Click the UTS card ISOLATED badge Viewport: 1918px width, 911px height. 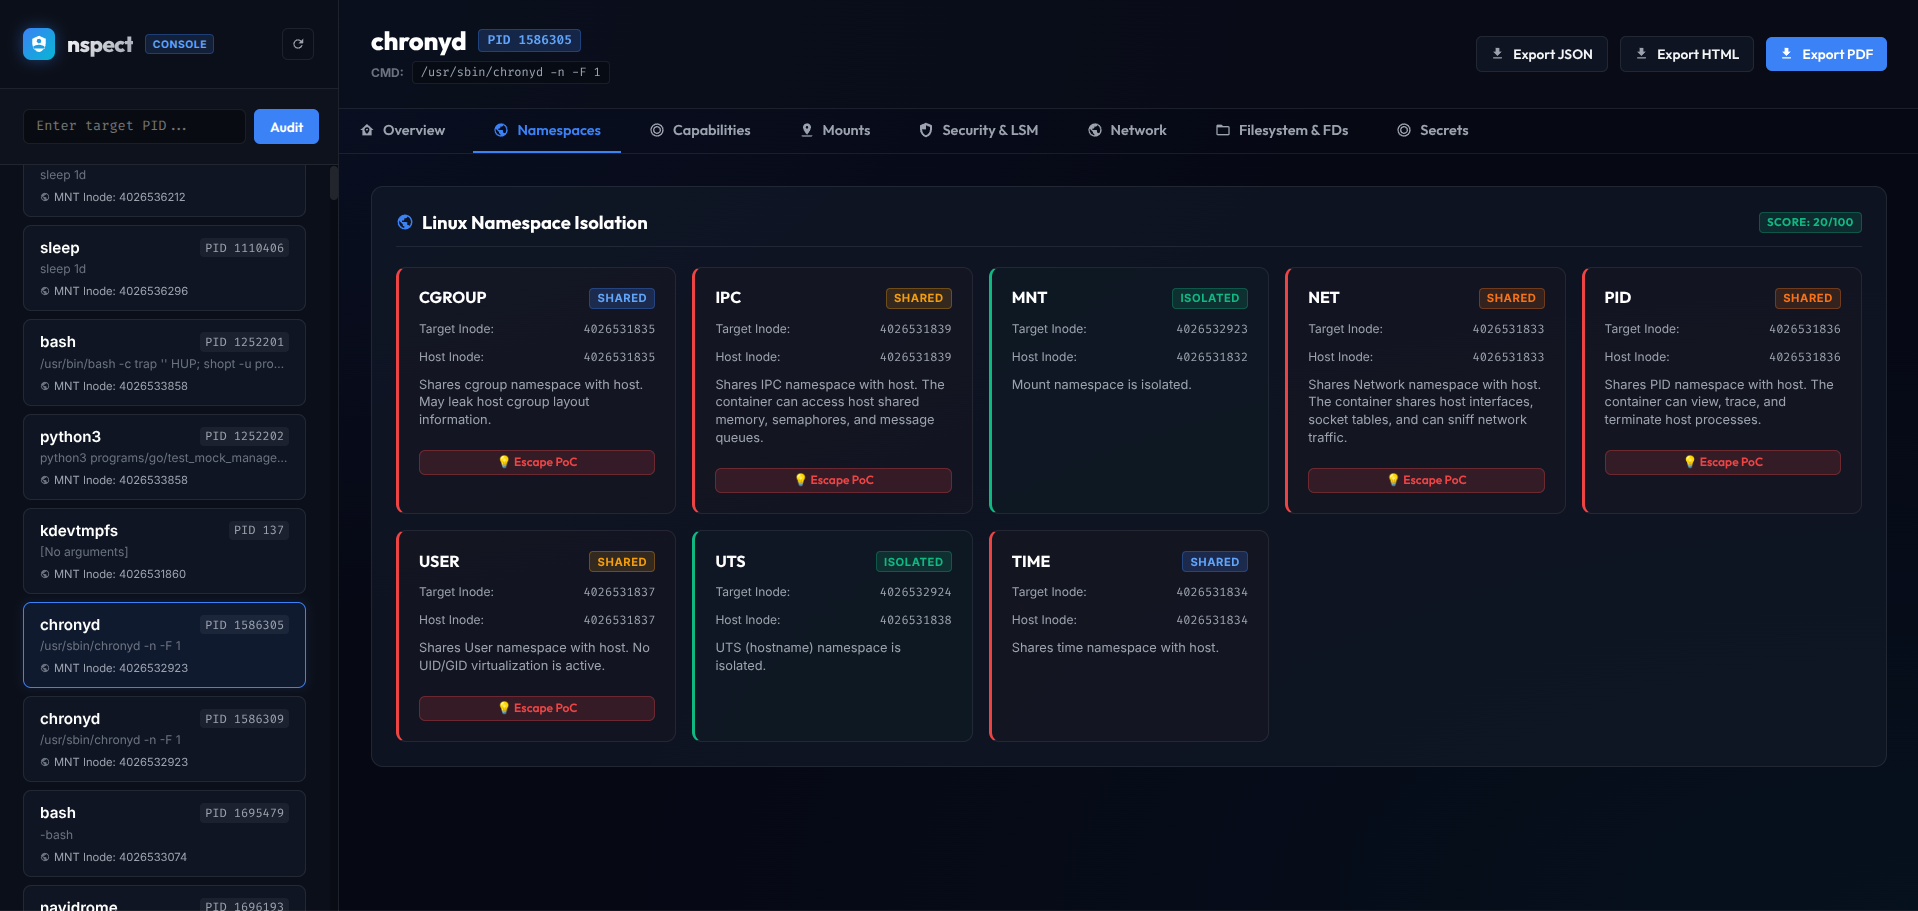[x=913, y=562]
